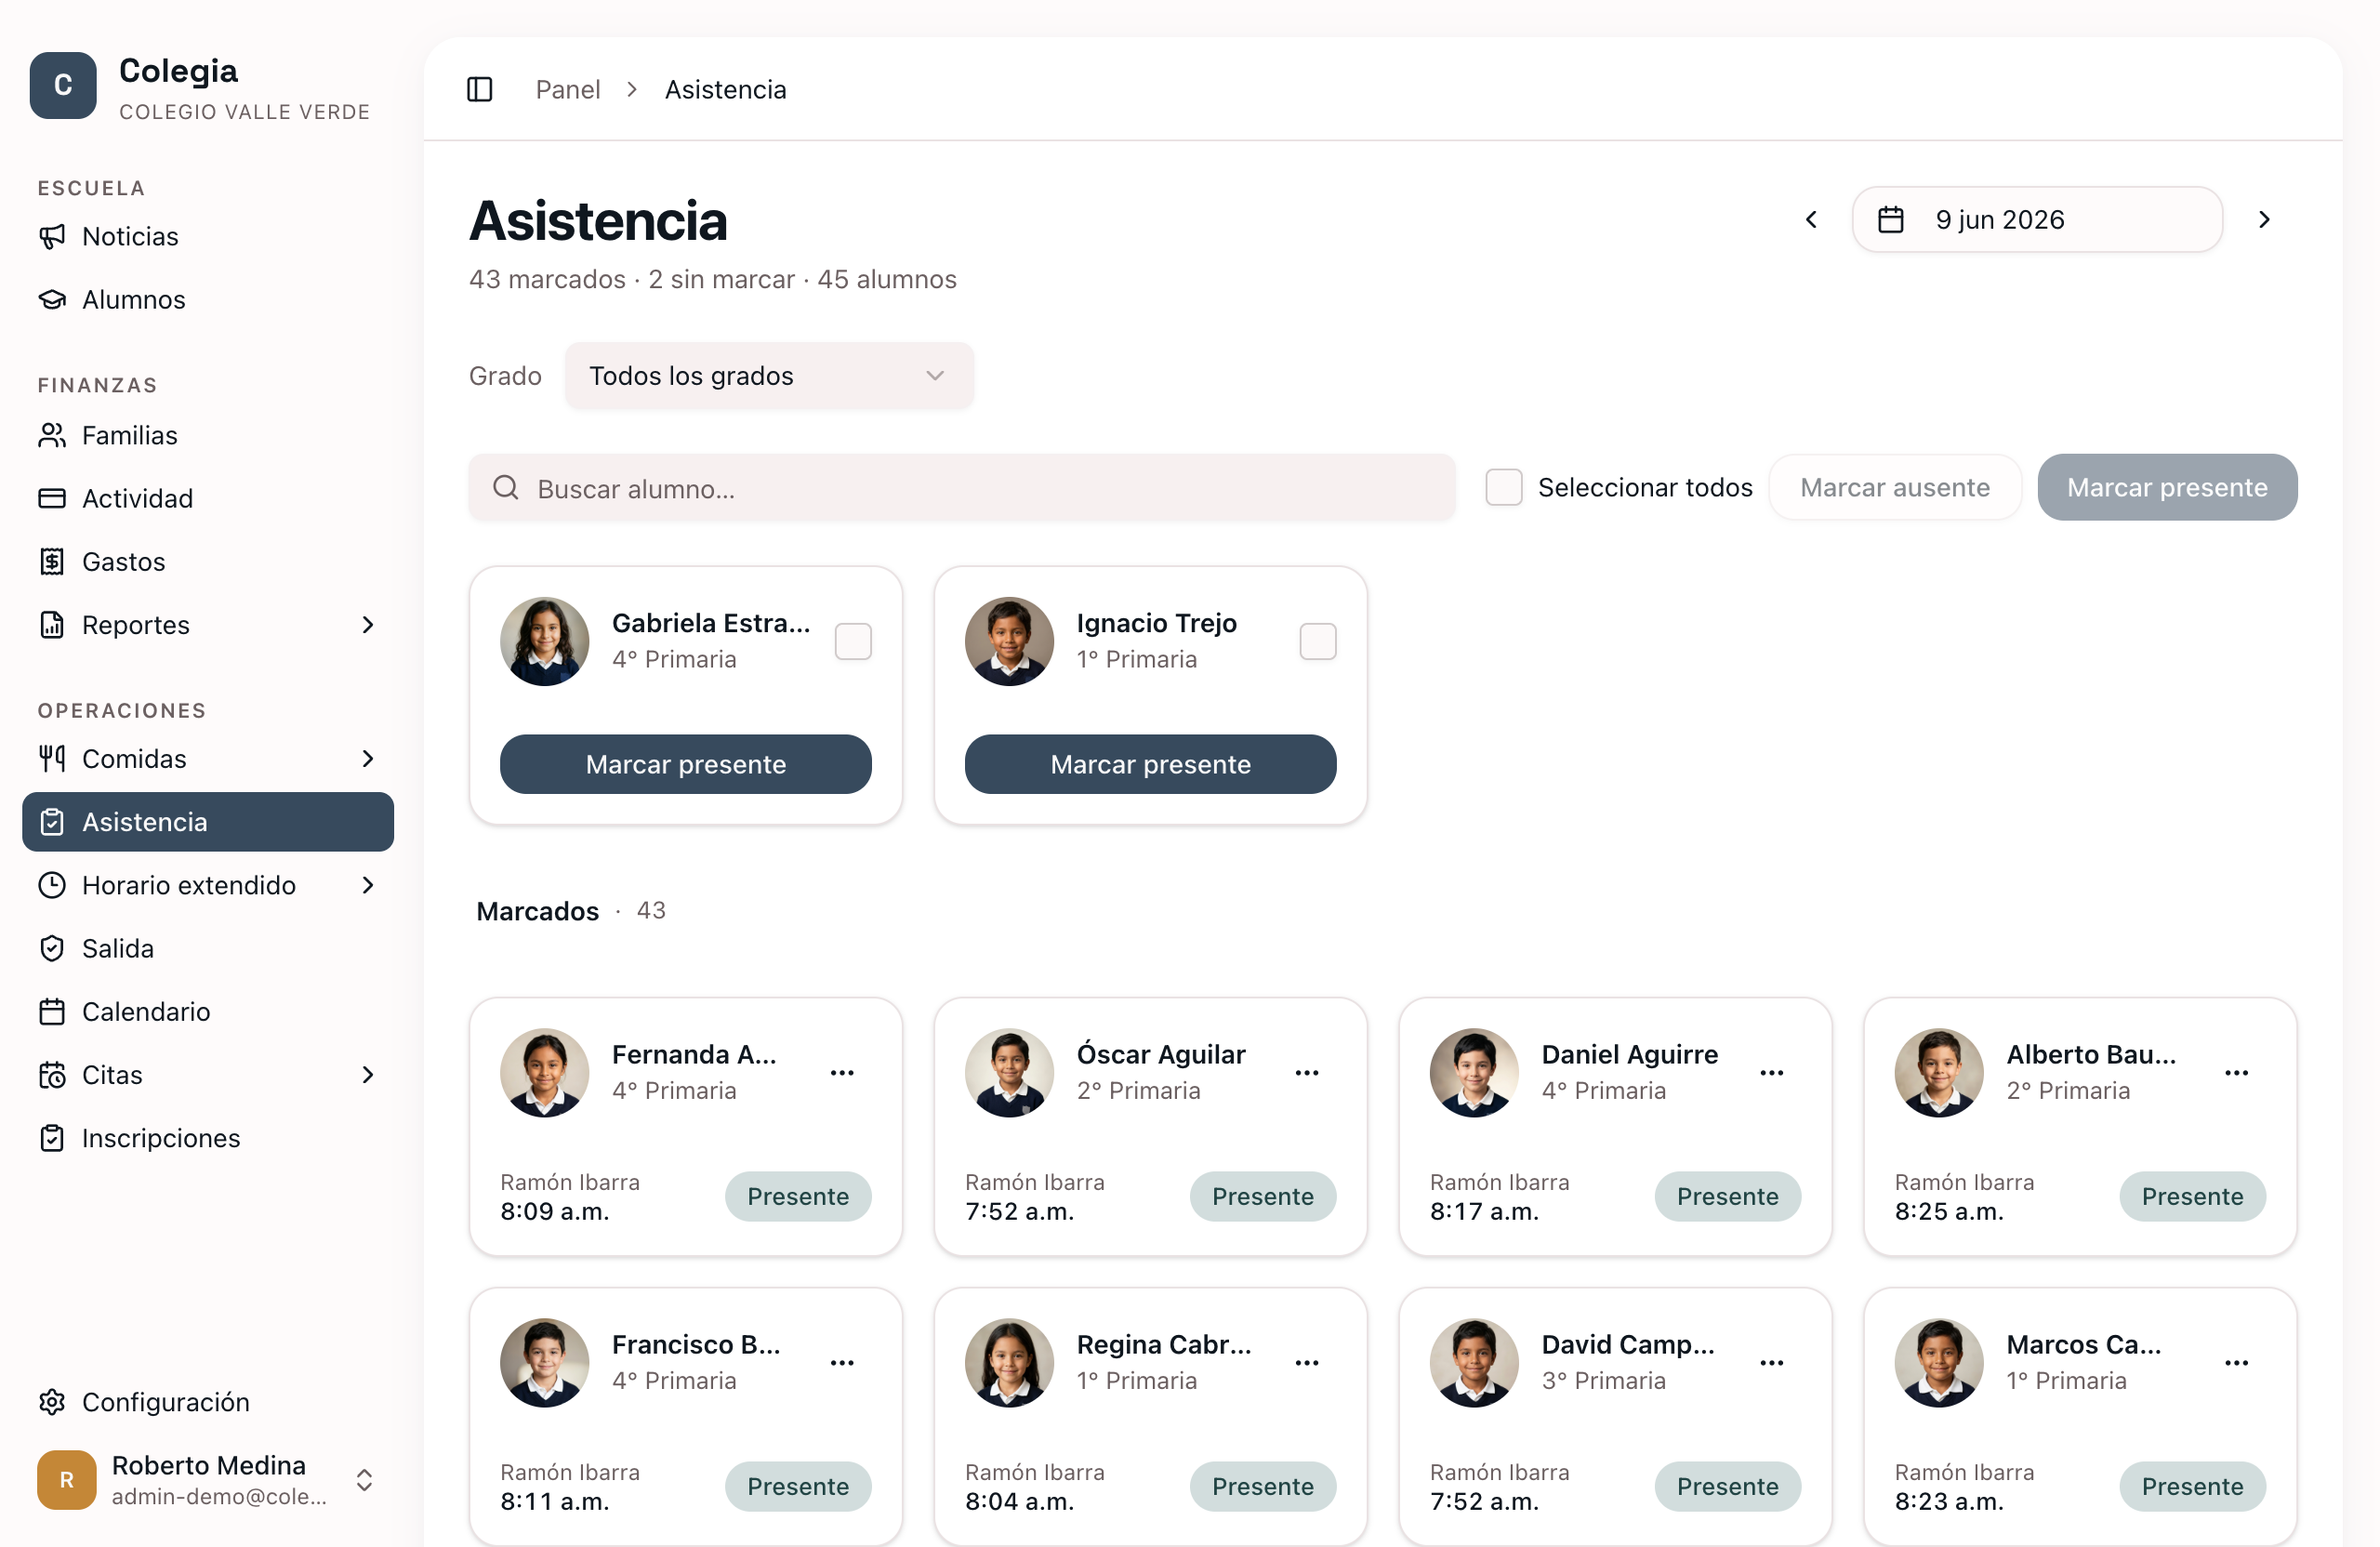Toggle the sidebar panel icon
This screenshot has height=1547, width=2380.
(x=480, y=90)
